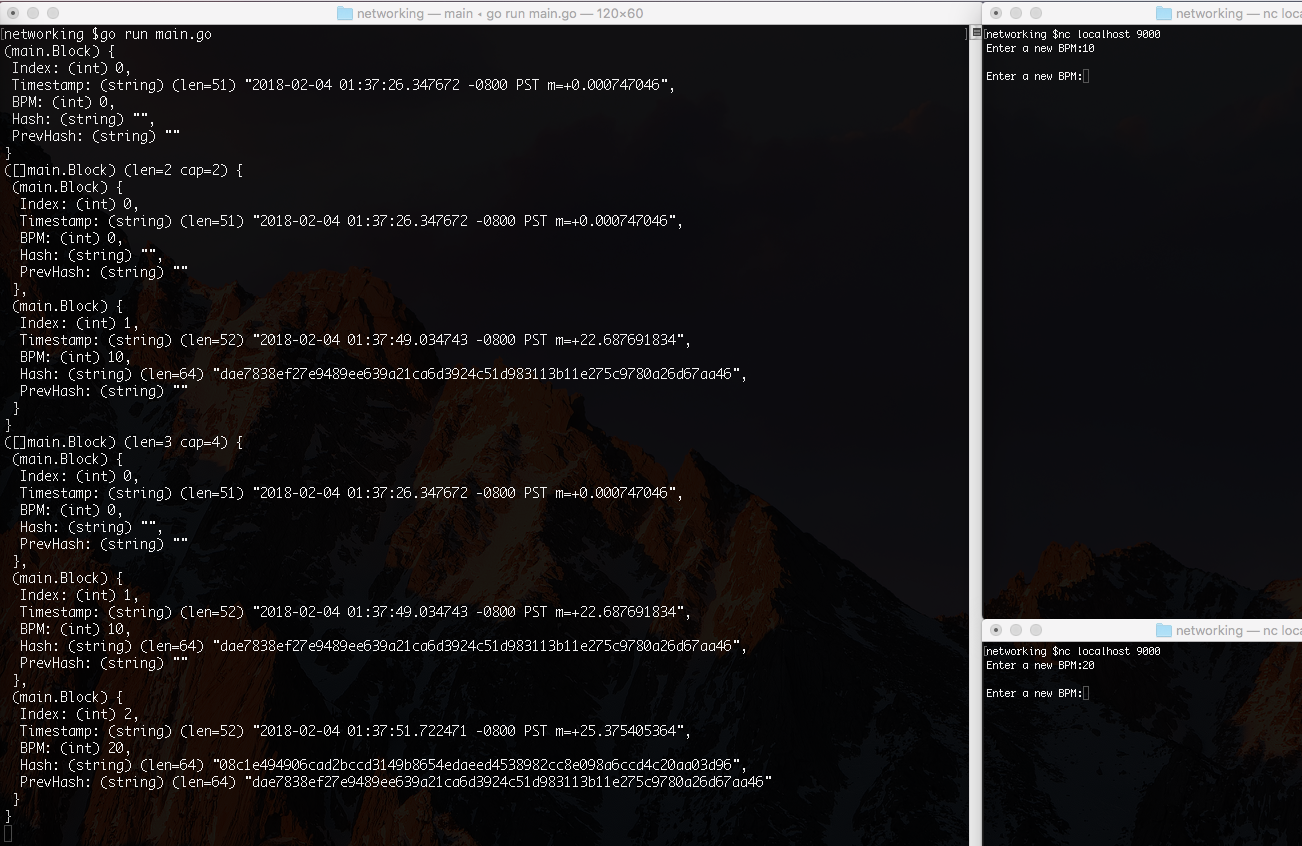Click the empty BPM prompt in the top-right window

pos(1037,76)
